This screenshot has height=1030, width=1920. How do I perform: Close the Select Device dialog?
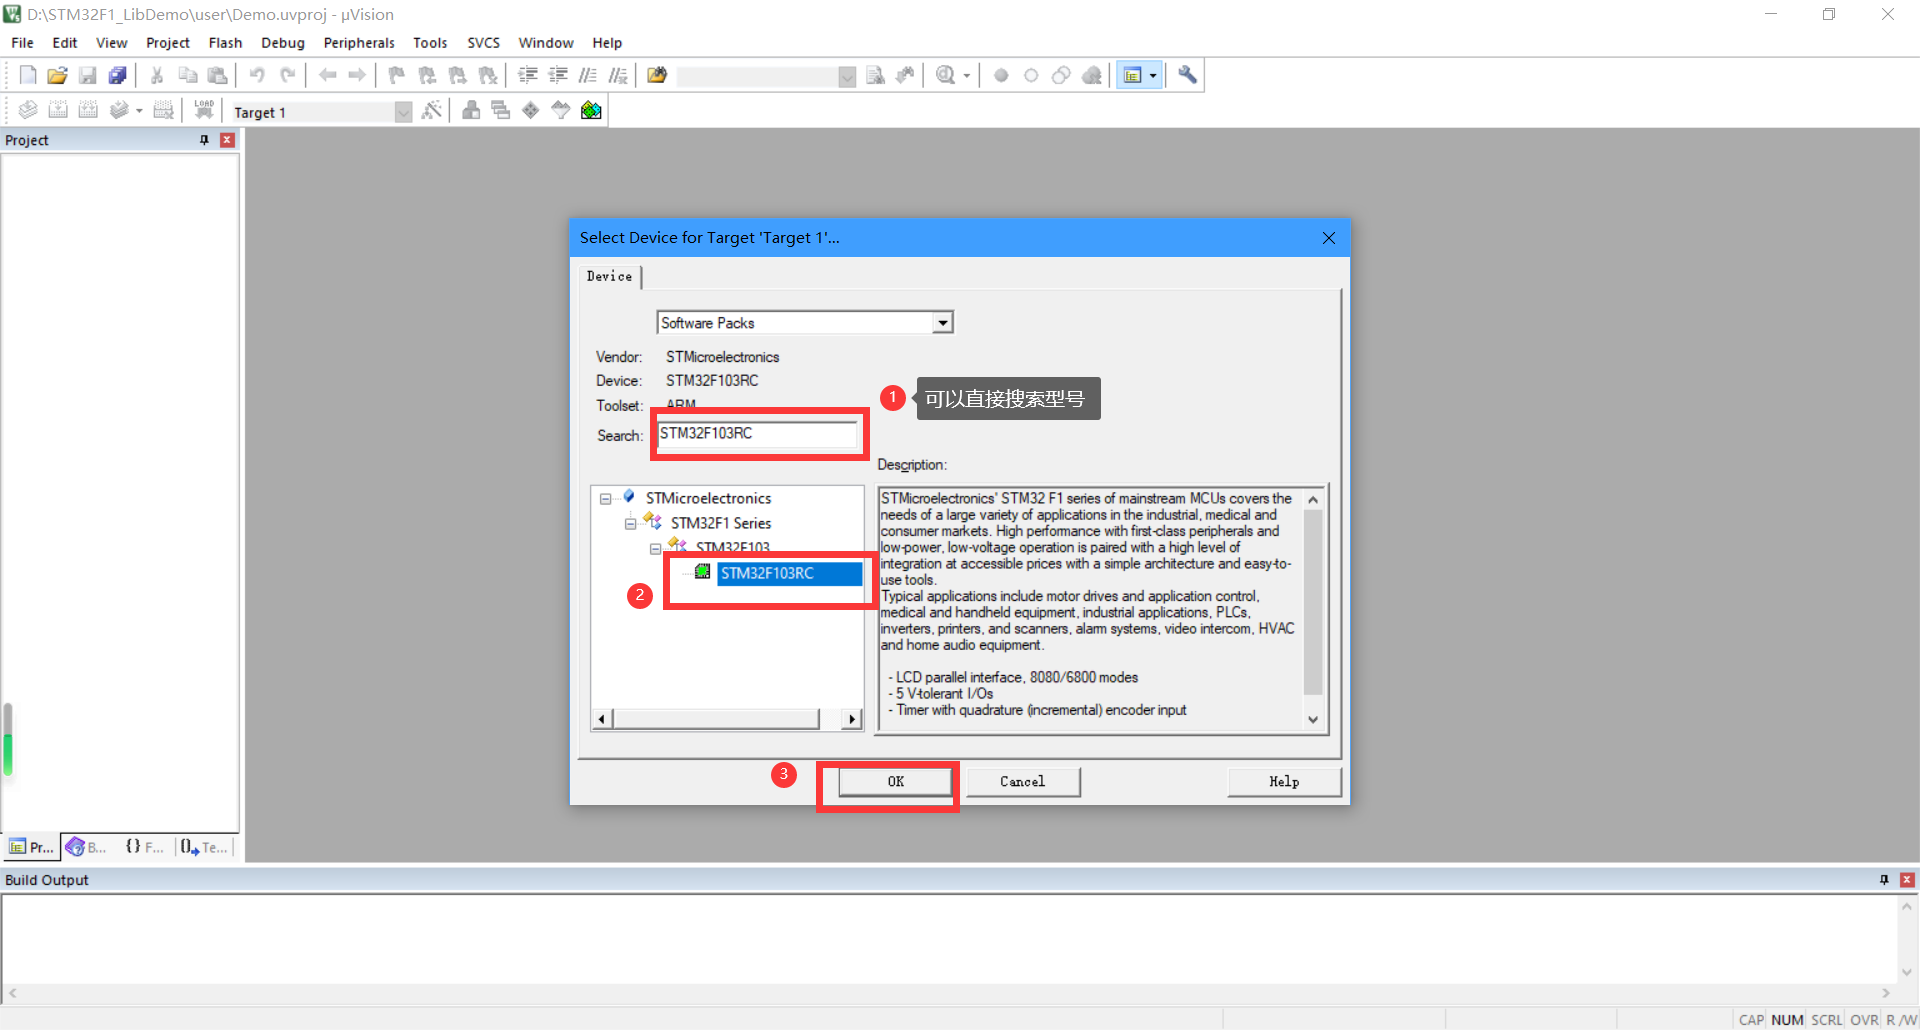click(x=1328, y=238)
